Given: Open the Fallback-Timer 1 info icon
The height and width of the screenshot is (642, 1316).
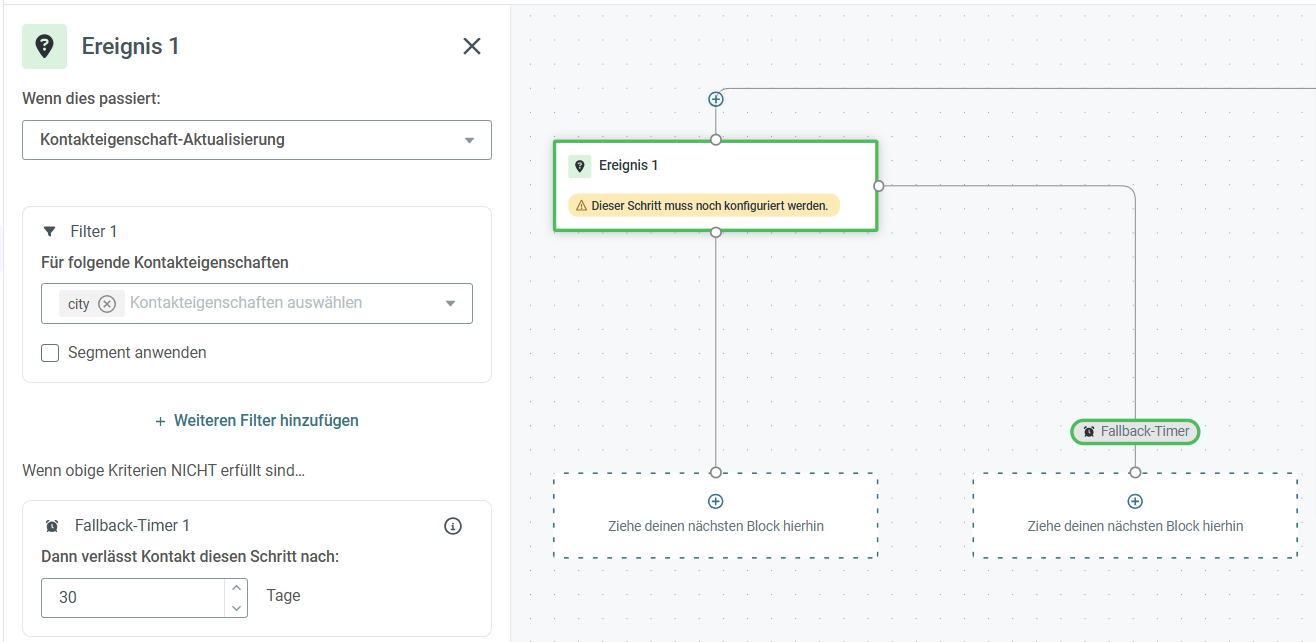Looking at the screenshot, I should tap(453, 526).
